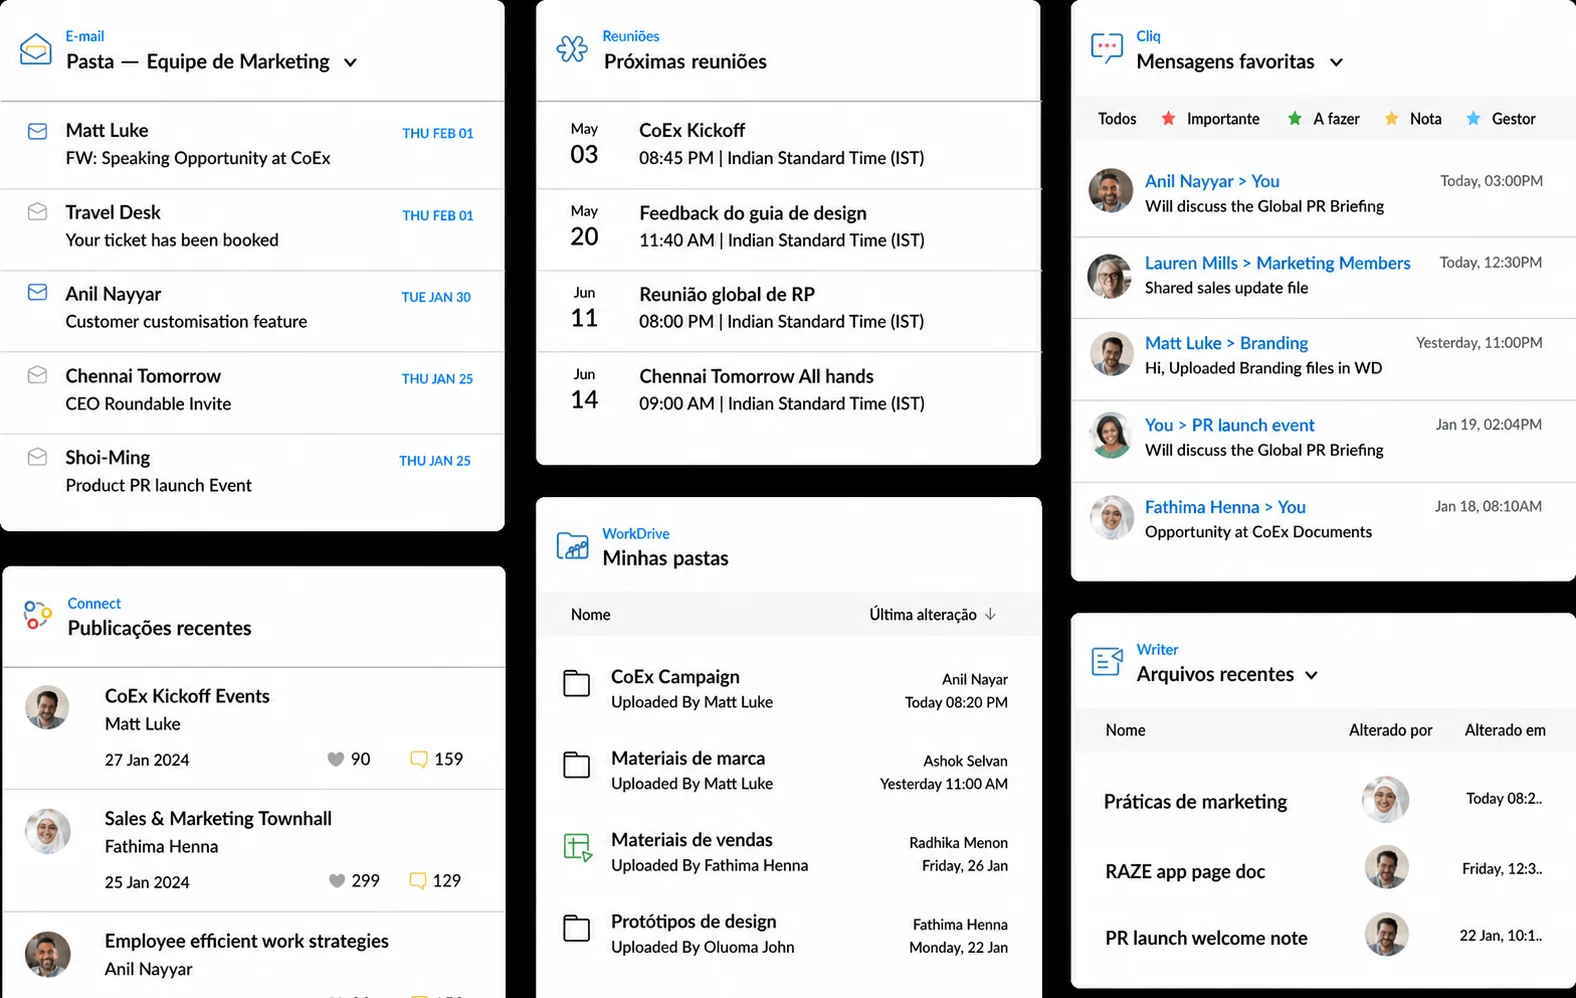Viewport: 1576px width, 998px height.
Task: Expand the Arquivos recentes dropdown chevron
Action: coord(1311,675)
